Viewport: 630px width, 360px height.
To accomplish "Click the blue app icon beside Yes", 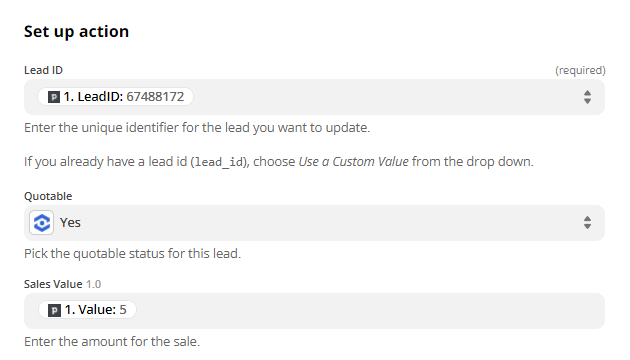I will pos(41,223).
